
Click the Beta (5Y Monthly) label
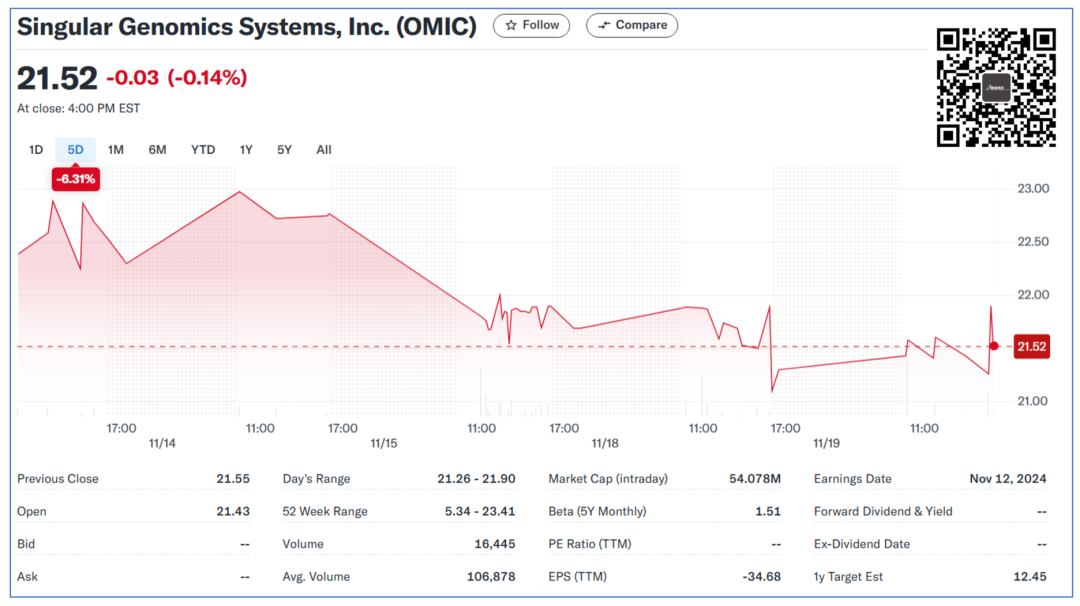[597, 512]
